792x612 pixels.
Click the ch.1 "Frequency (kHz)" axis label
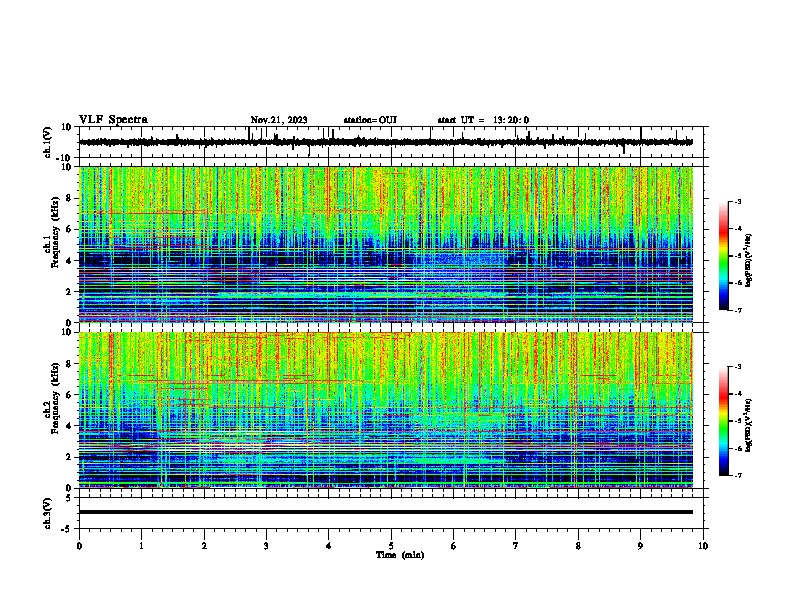point(55,232)
